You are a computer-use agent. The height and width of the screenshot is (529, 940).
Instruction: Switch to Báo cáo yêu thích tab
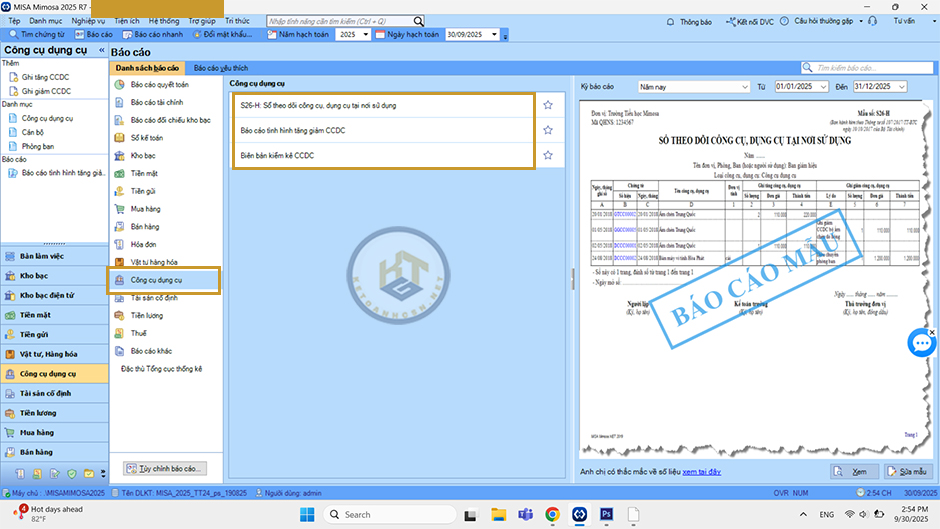221,67
